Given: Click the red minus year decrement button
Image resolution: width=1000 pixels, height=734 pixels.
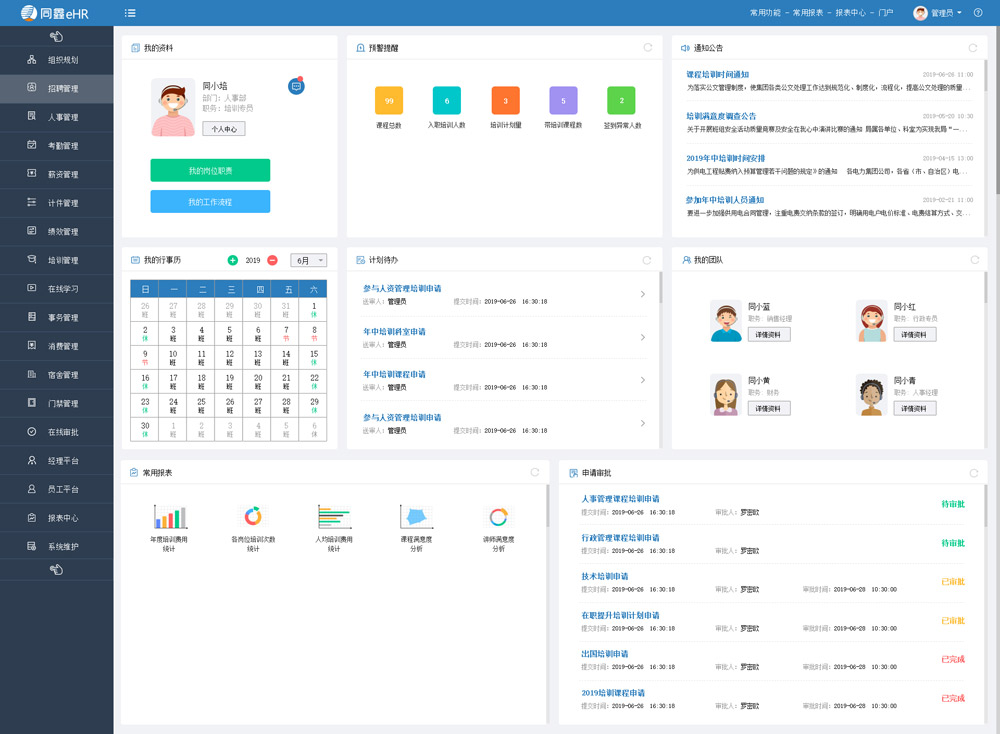Looking at the screenshot, I should (272, 260).
